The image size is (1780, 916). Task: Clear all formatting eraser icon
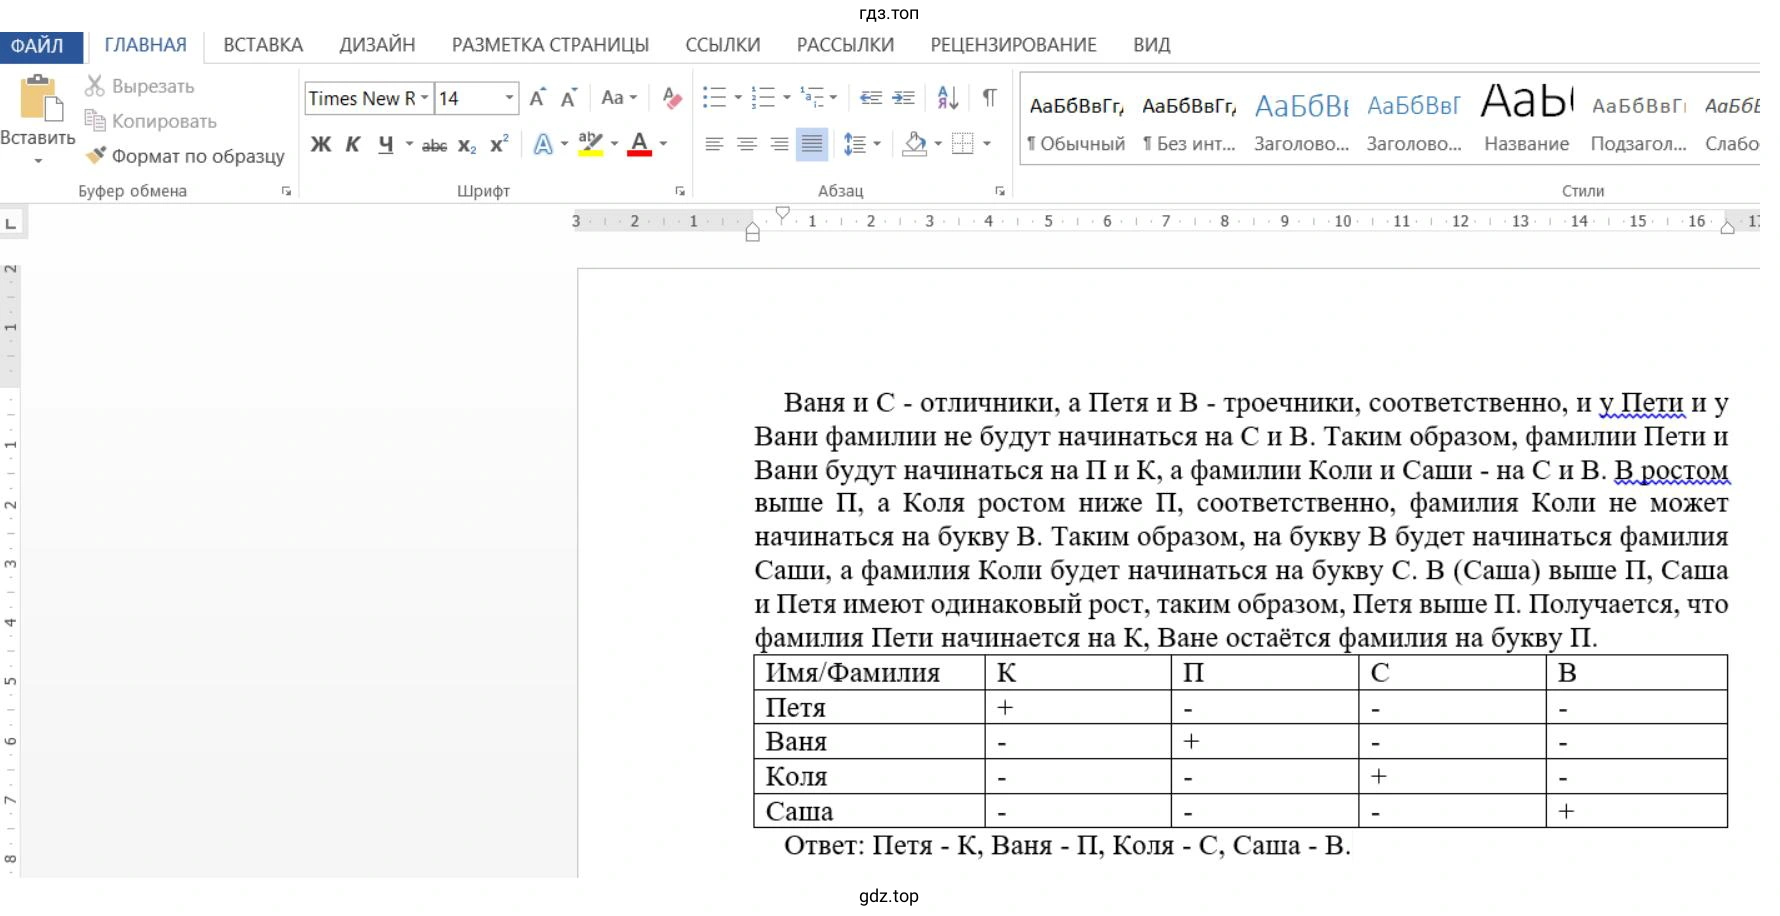point(672,98)
